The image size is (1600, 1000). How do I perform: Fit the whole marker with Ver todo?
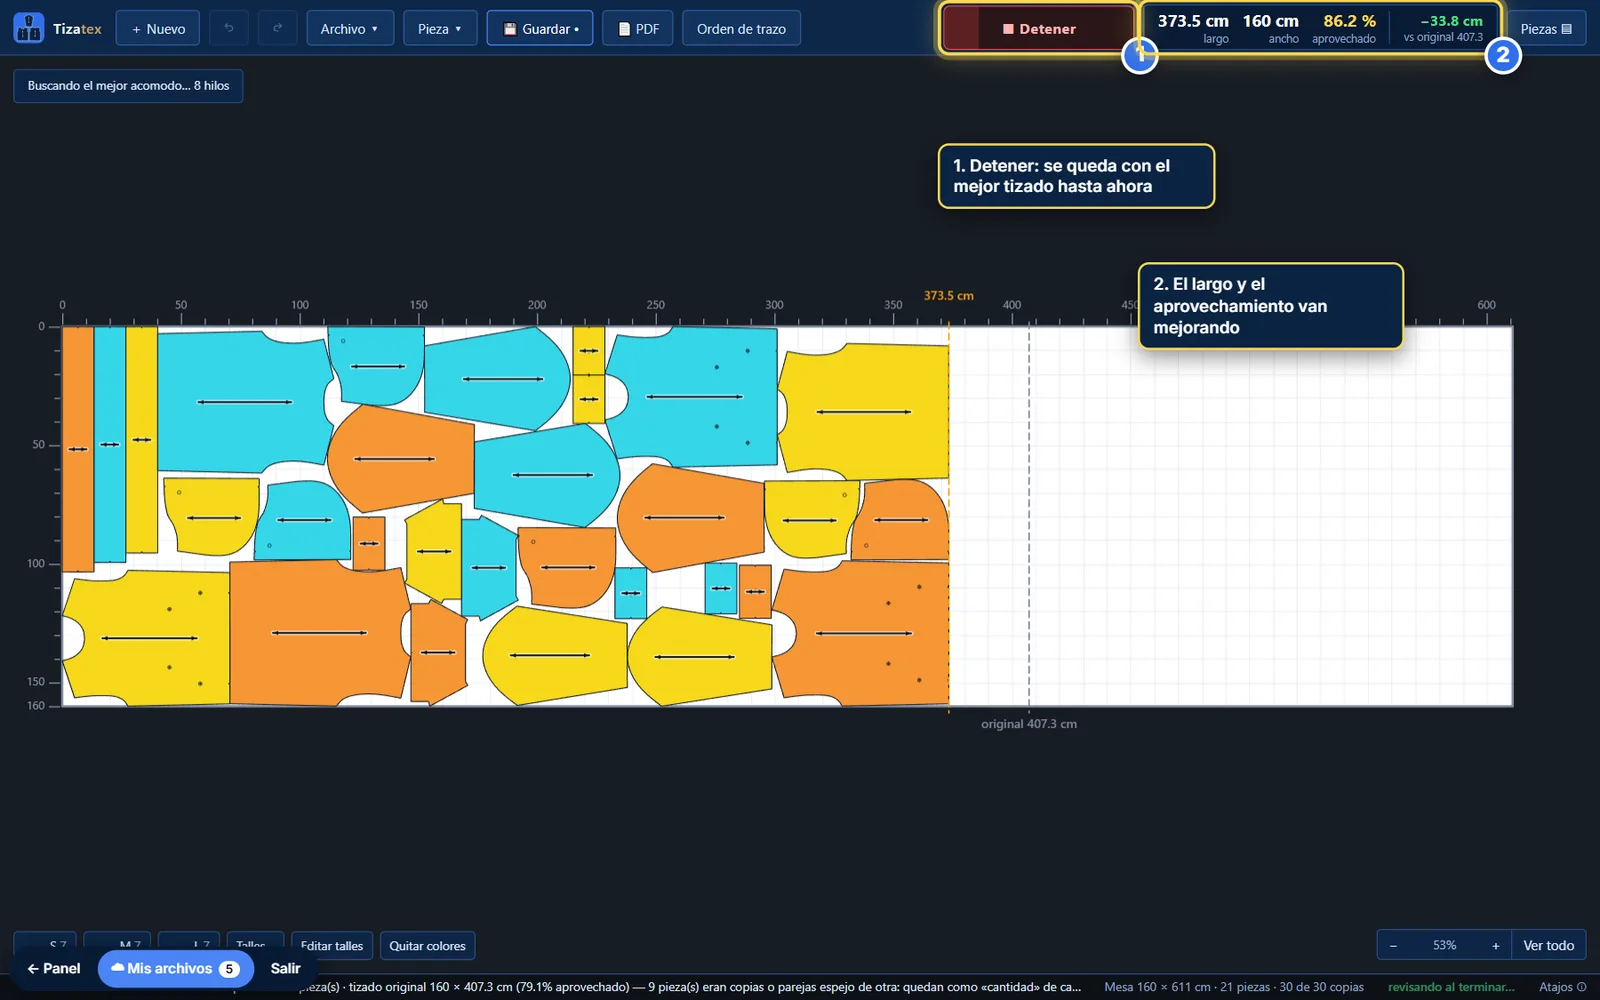point(1548,945)
